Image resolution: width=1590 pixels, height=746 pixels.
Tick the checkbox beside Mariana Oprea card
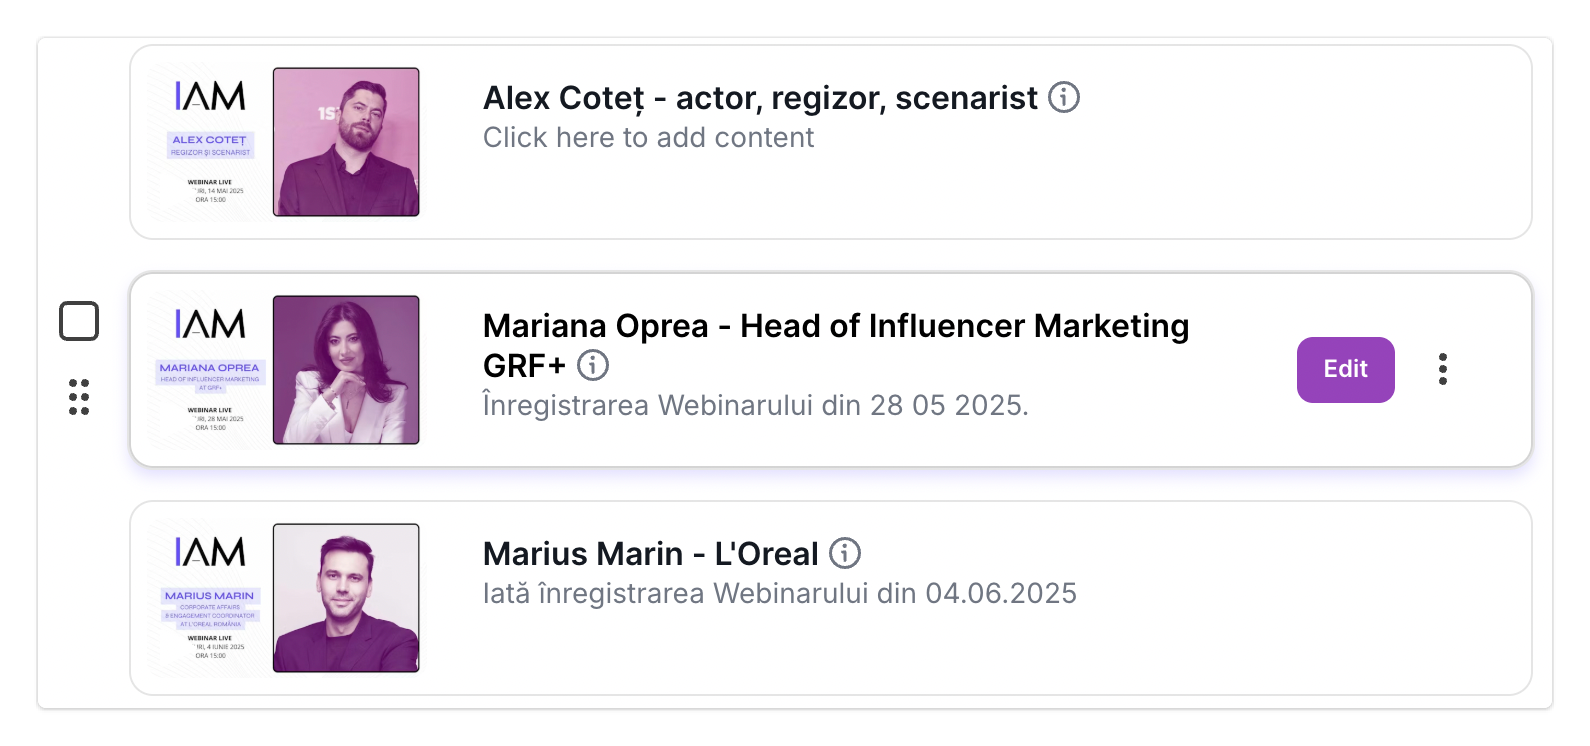click(79, 321)
